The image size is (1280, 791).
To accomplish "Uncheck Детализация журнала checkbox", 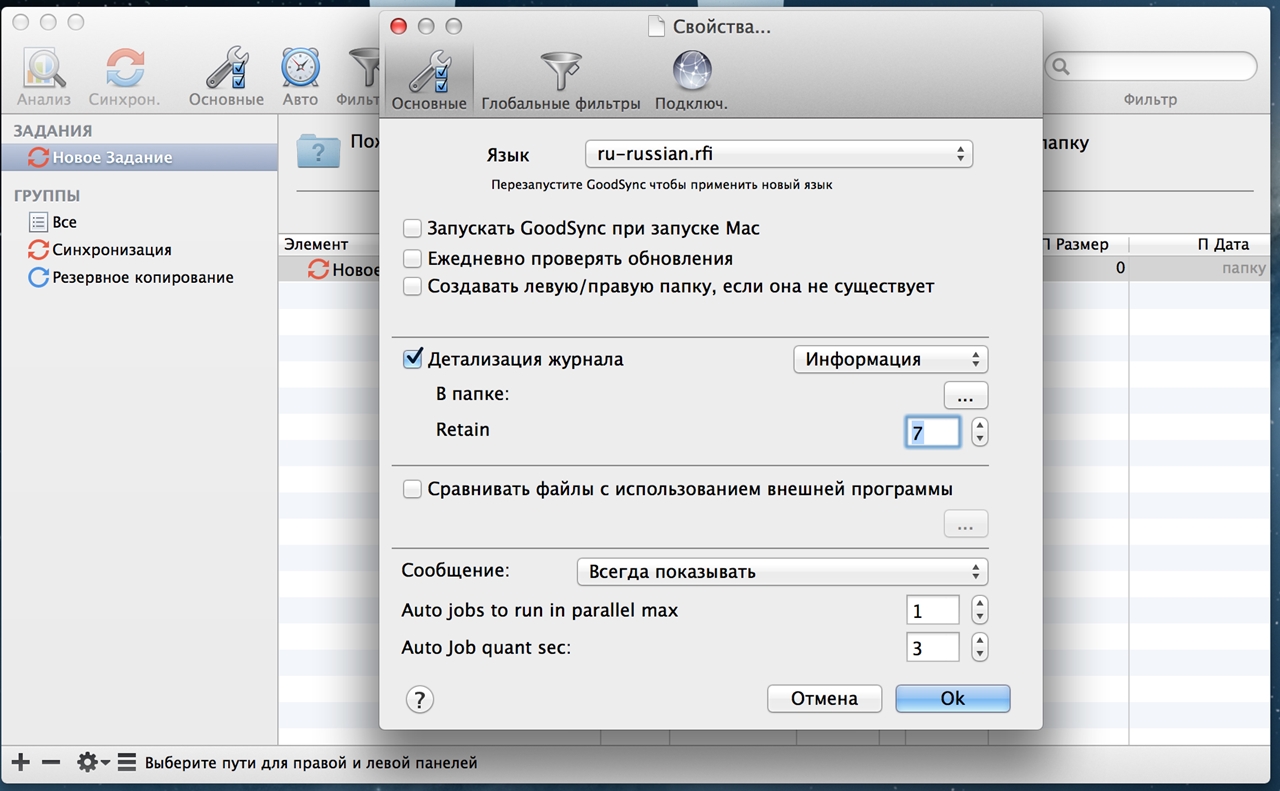I will tap(412, 359).
